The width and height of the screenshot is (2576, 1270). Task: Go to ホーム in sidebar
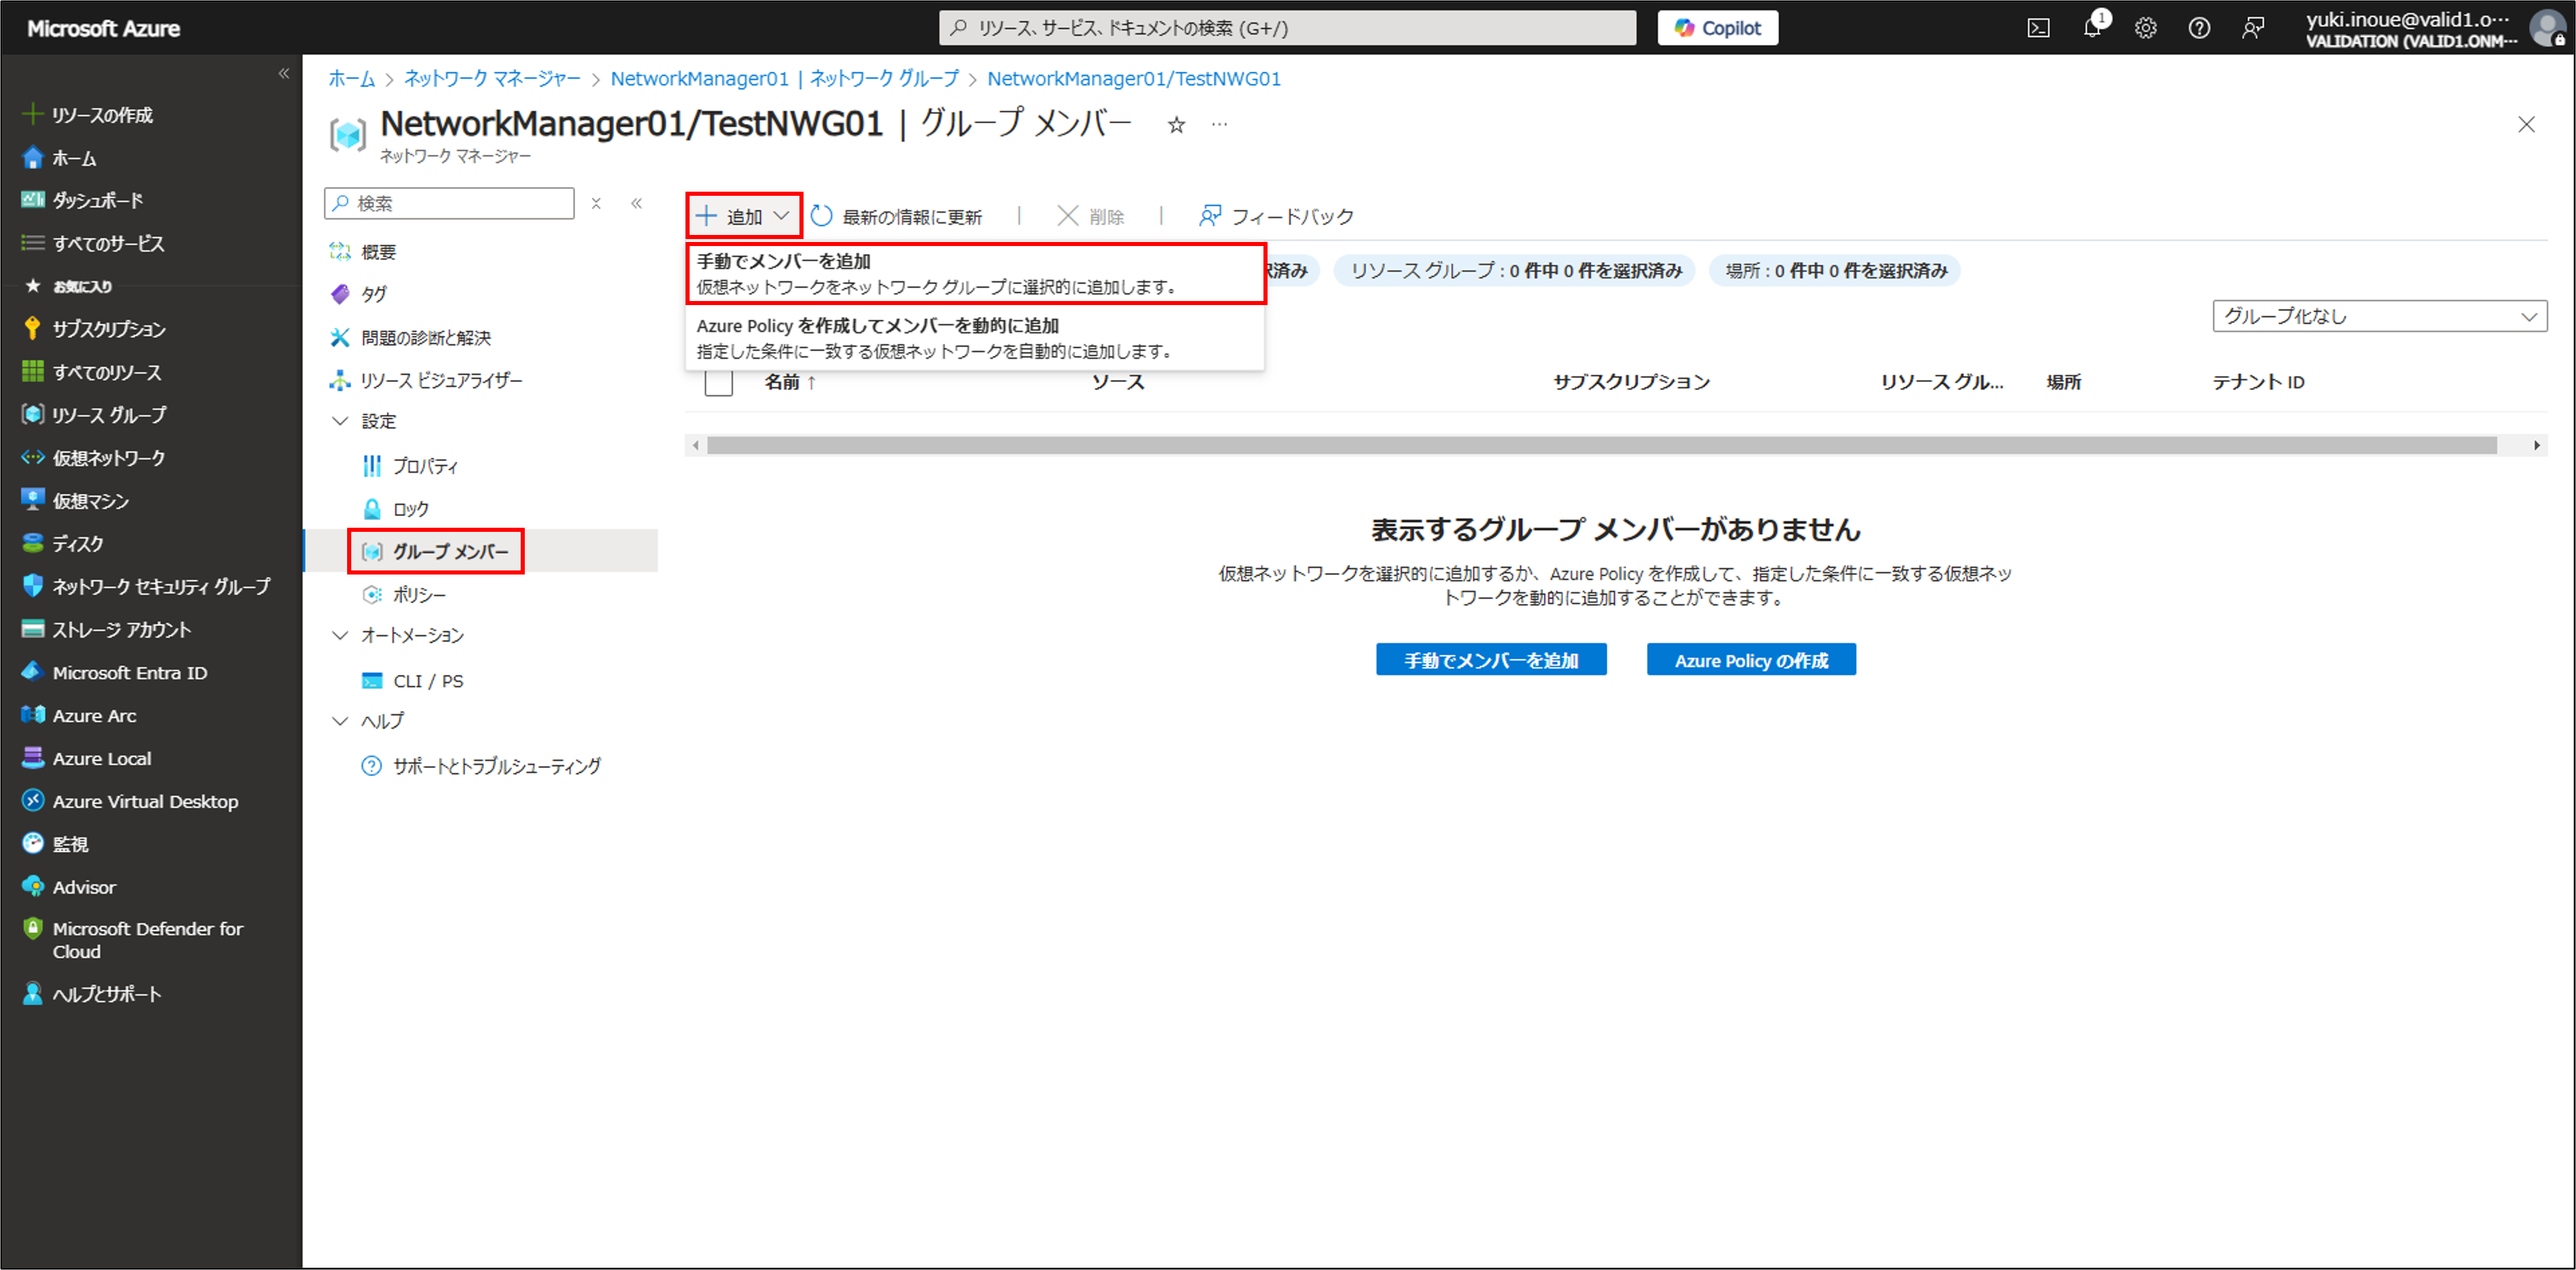pos(60,158)
